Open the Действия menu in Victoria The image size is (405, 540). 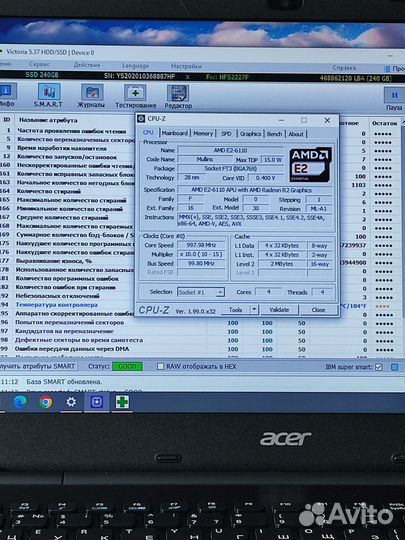point(87,65)
